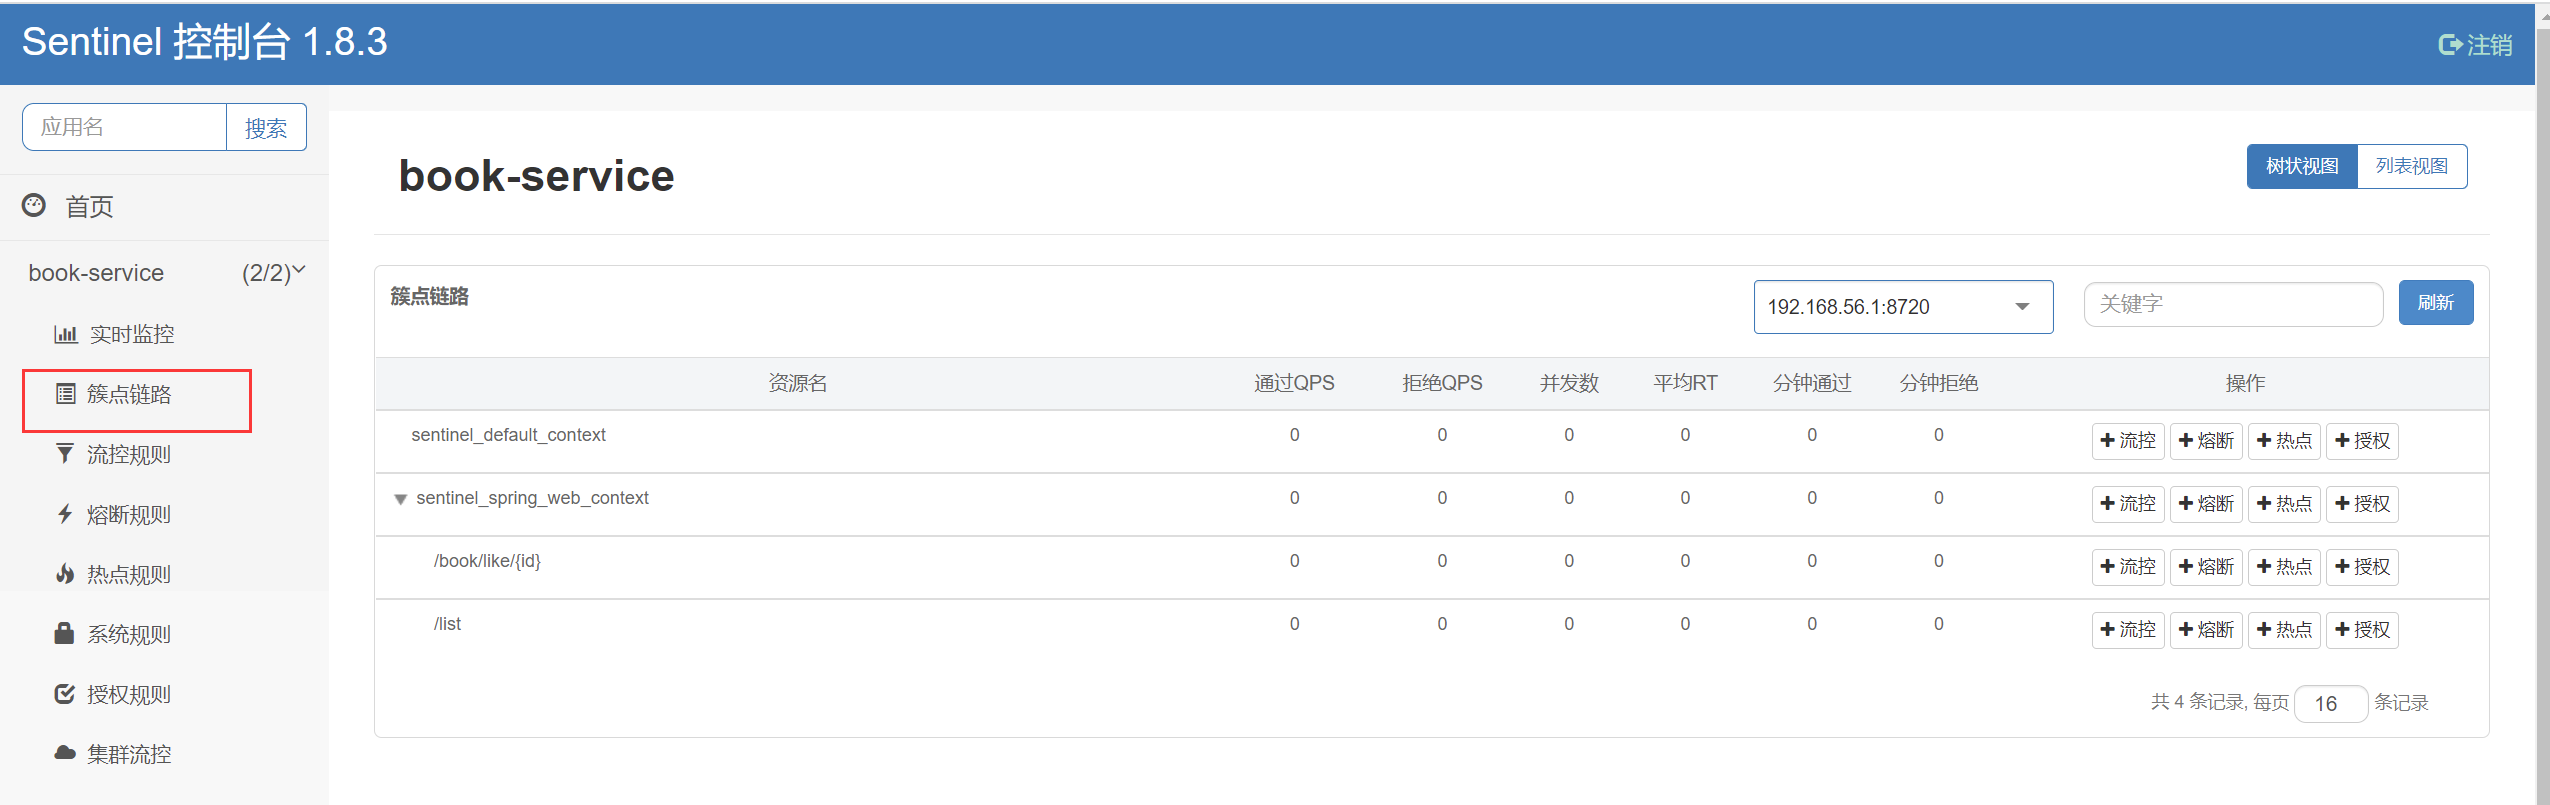Click the Sentinel 控制台 1.8.3 title
2550x805 pixels.
point(204,42)
